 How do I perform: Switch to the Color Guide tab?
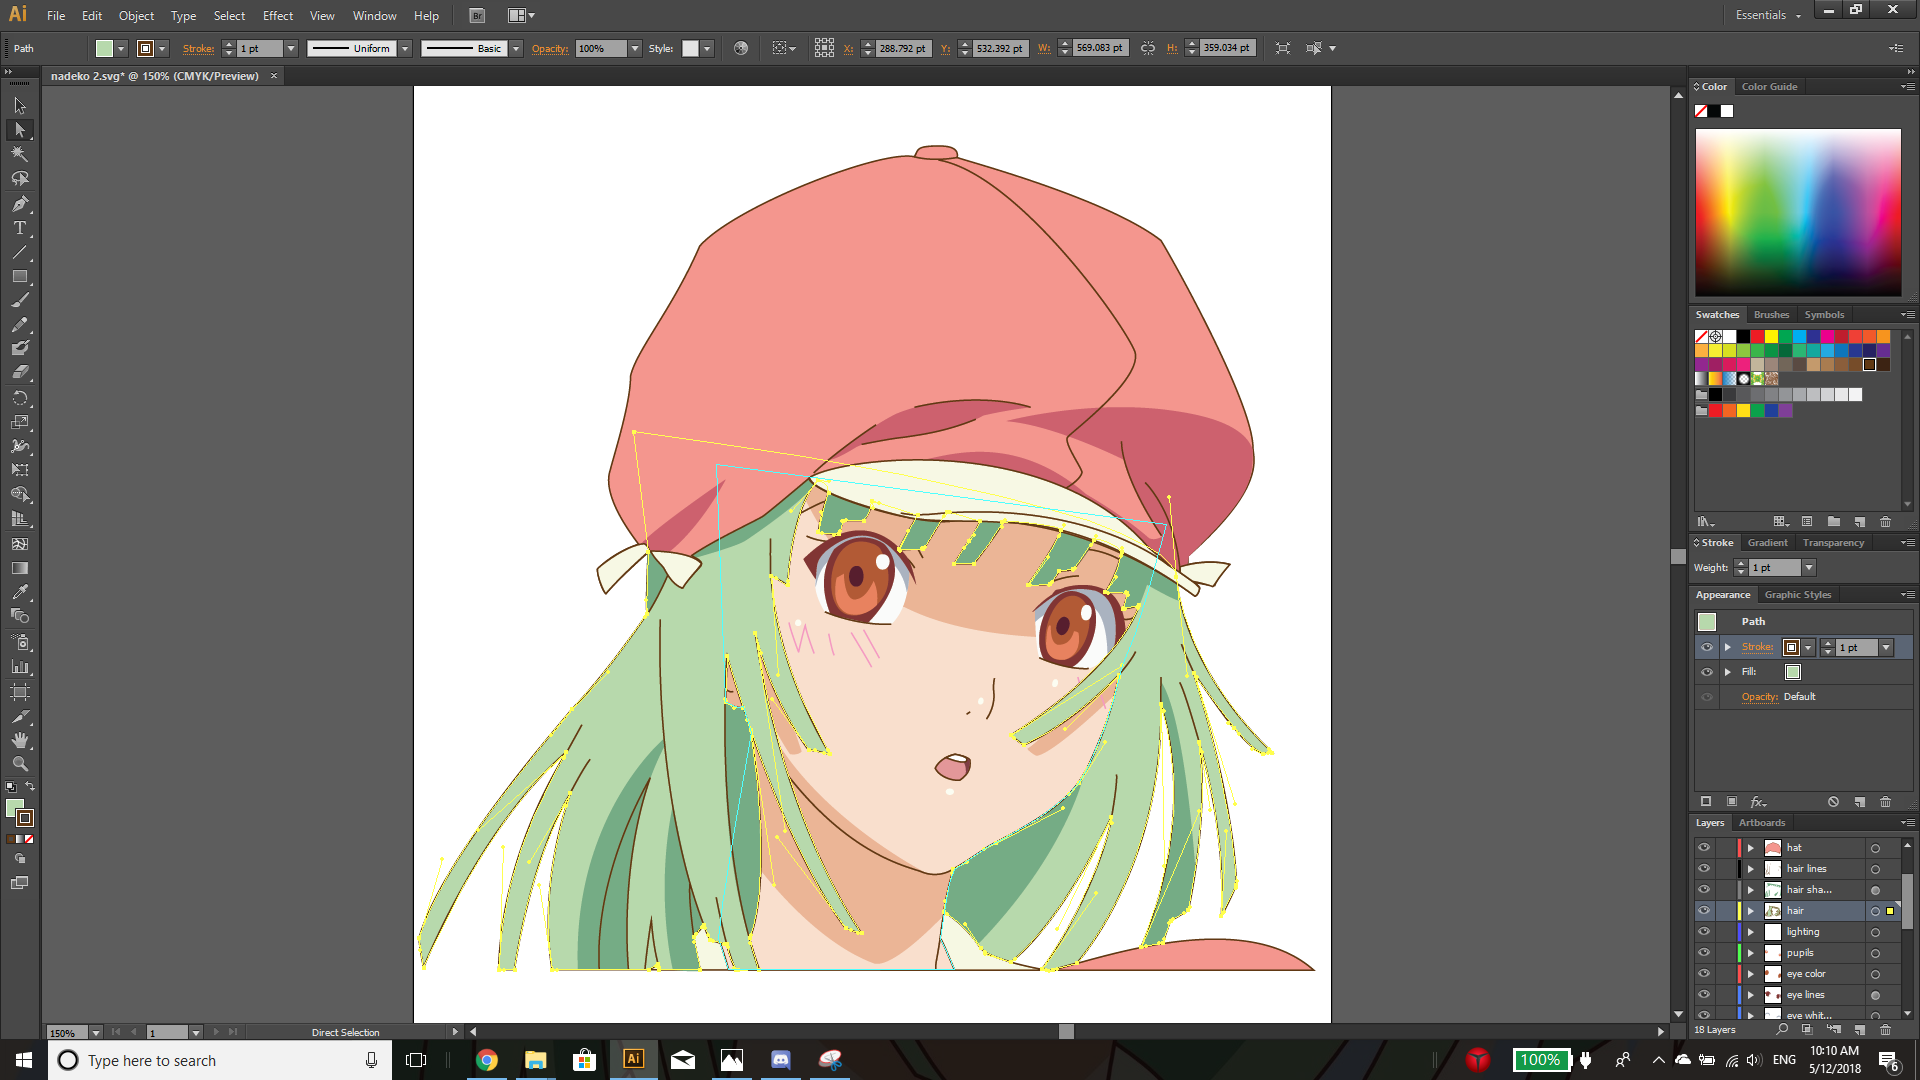[1769, 87]
